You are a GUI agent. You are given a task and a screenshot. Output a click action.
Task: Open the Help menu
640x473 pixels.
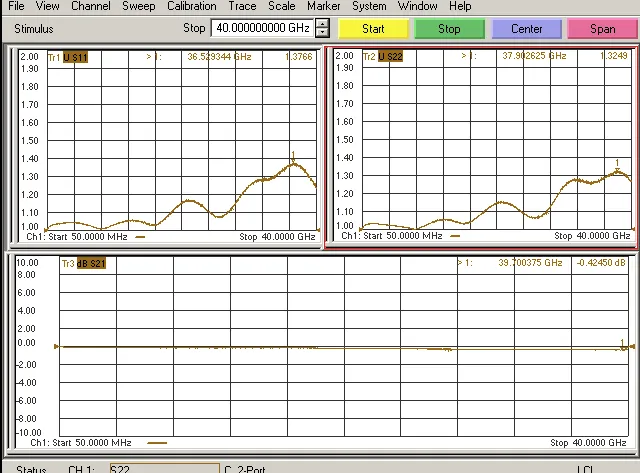460,6
